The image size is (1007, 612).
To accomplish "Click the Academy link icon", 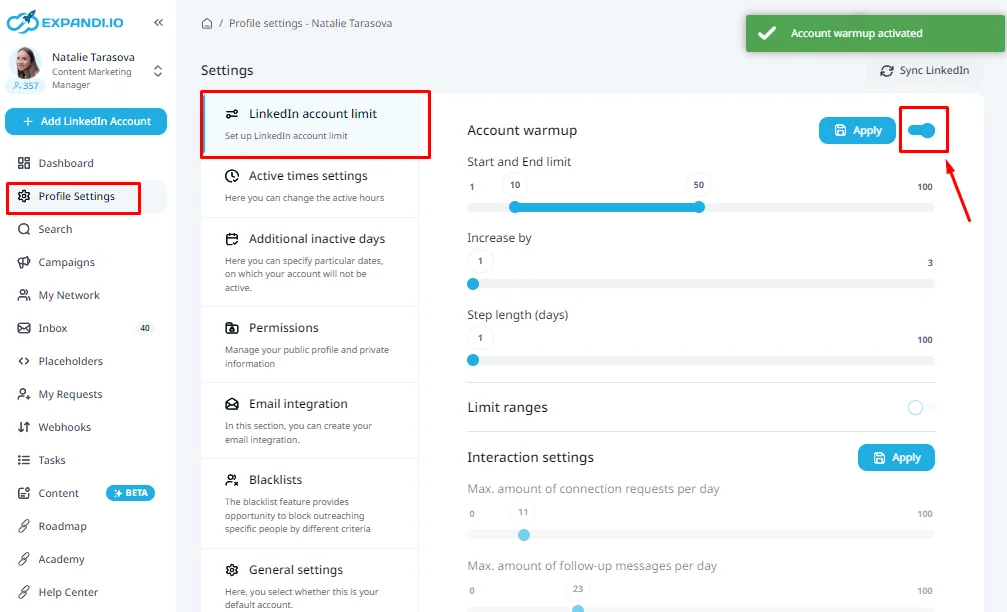I will tap(24, 559).
